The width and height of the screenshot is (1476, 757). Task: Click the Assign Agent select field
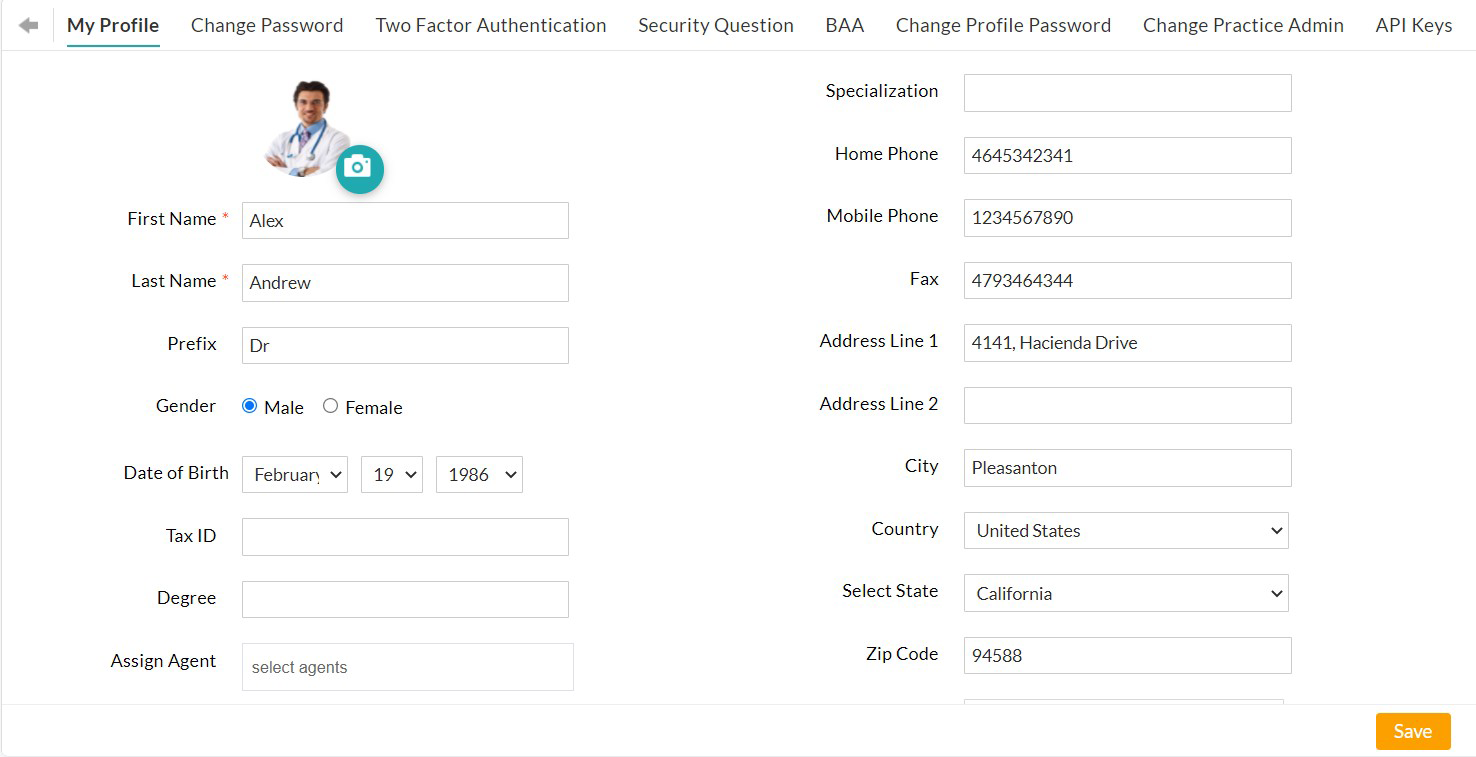407,667
